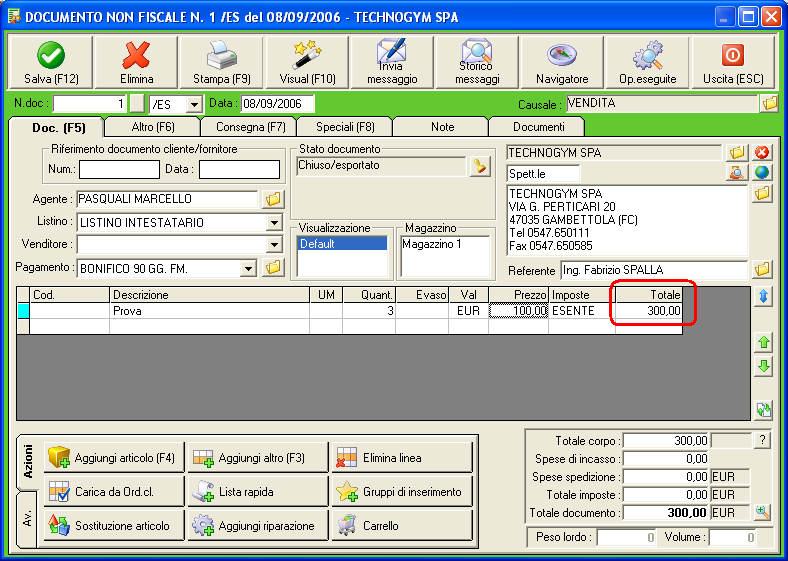The image size is (788, 561).
Task: Click the globe icon next to Spett.le
Action: [762, 172]
